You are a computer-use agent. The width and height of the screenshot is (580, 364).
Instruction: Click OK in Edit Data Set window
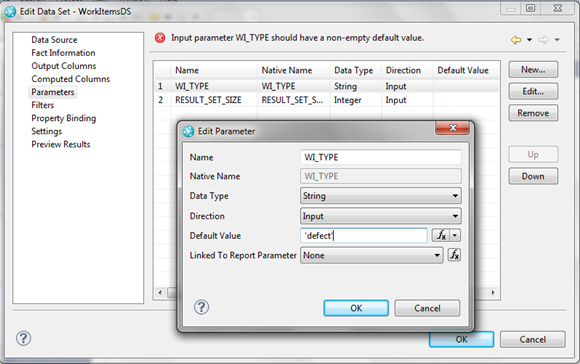(461, 339)
